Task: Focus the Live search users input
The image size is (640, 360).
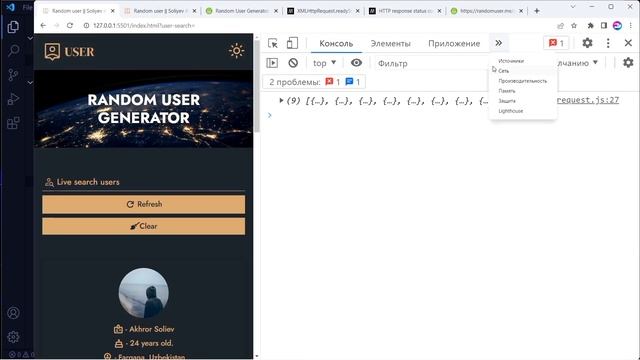Action: point(144,182)
